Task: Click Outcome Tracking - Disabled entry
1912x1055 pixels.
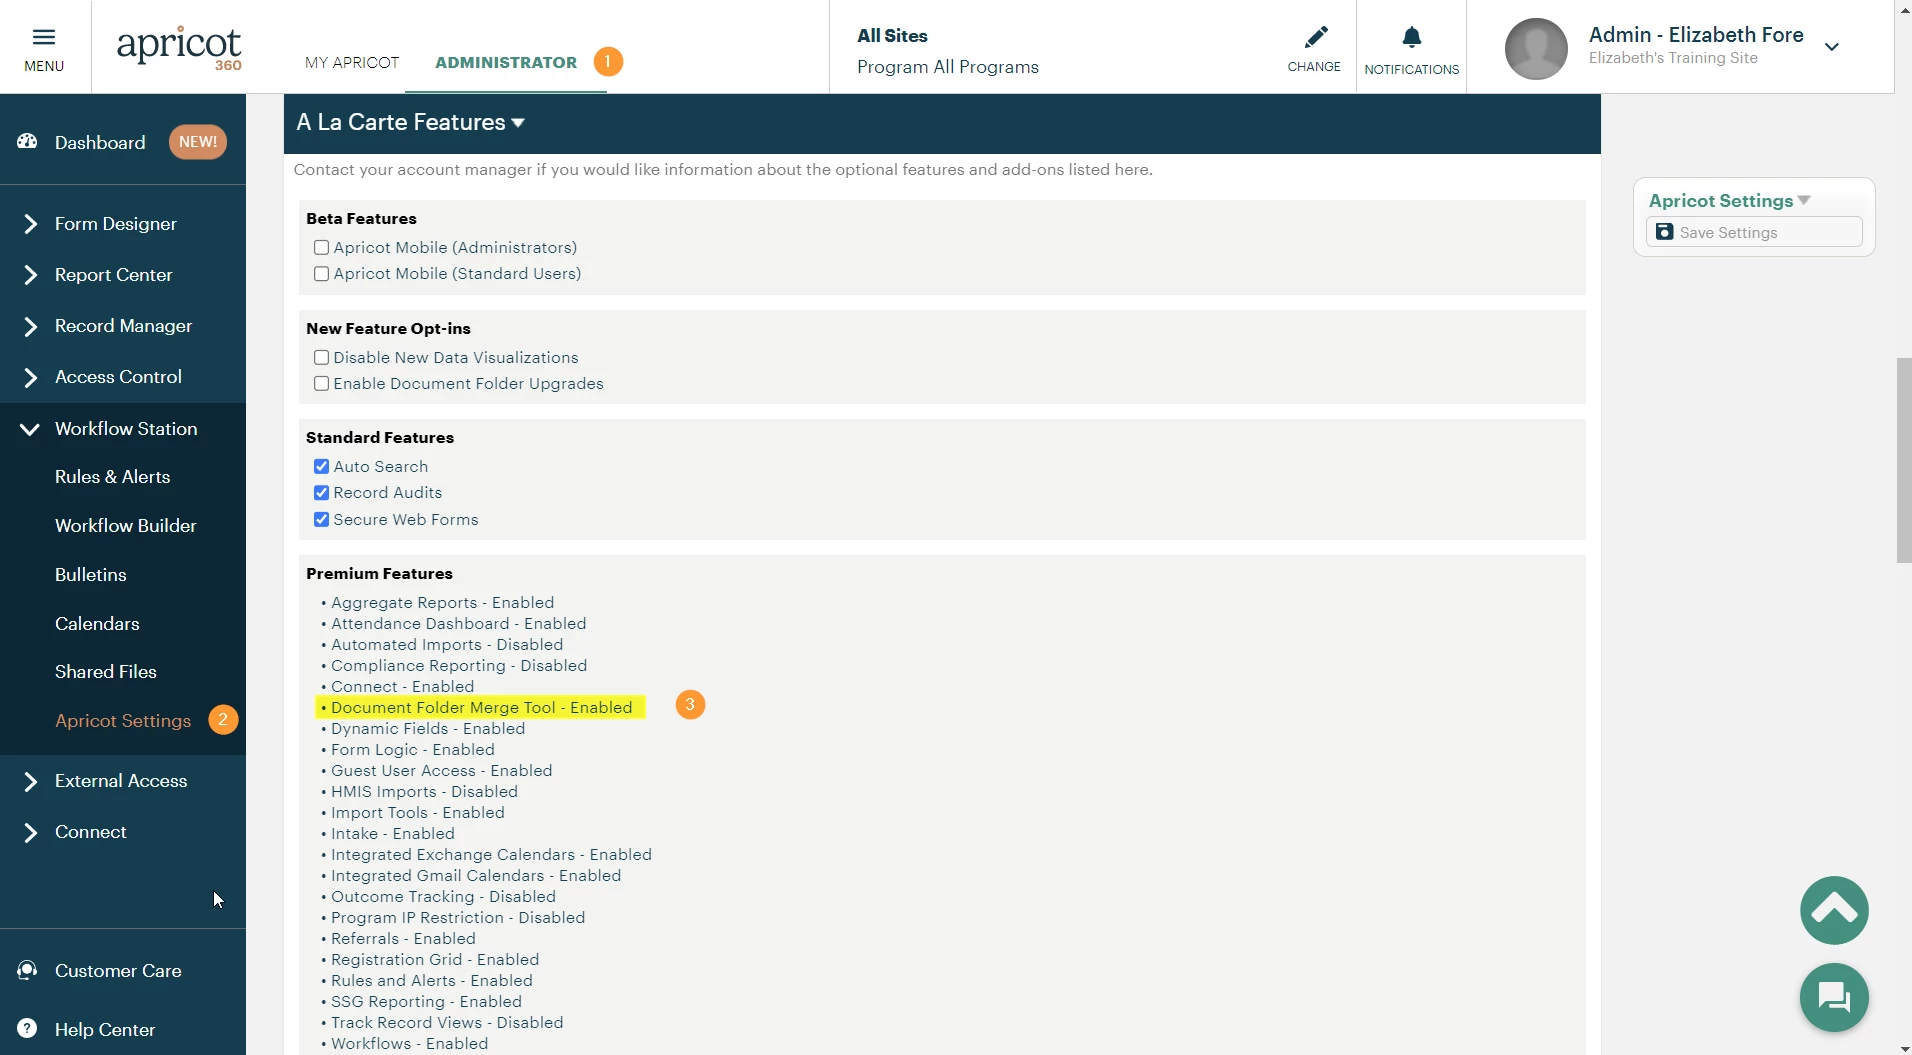Action: click(x=444, y=897)
